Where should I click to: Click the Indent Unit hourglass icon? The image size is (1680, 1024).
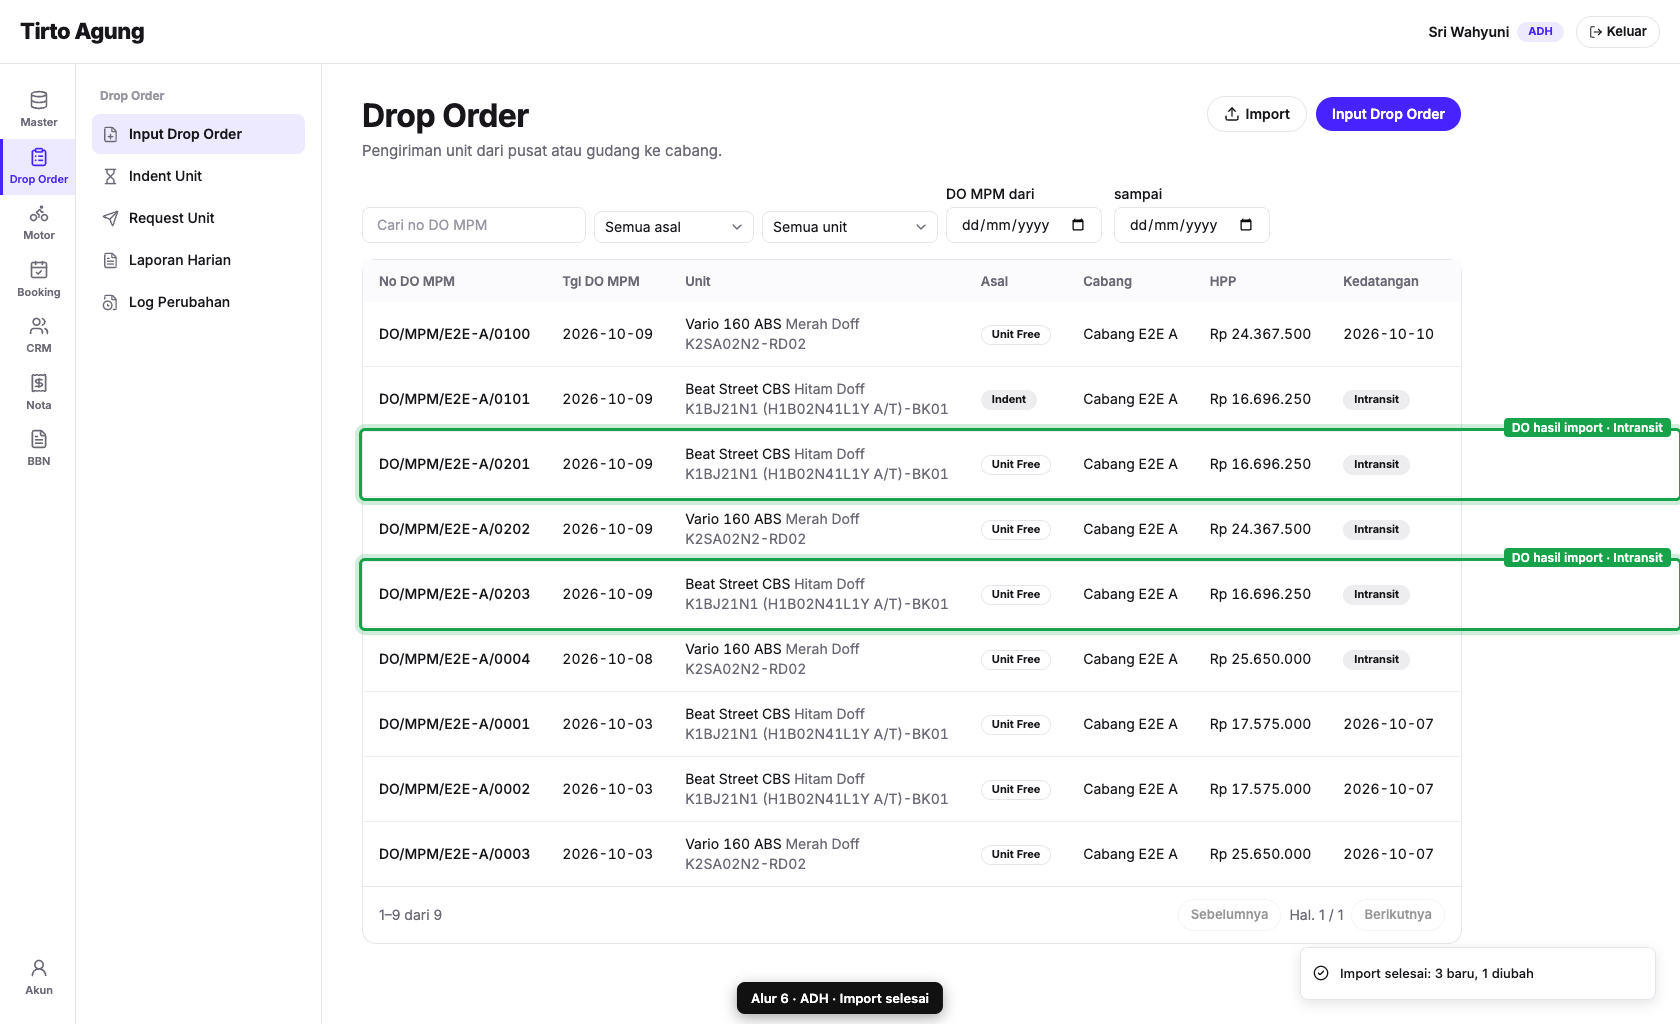(x=111, y=176)
